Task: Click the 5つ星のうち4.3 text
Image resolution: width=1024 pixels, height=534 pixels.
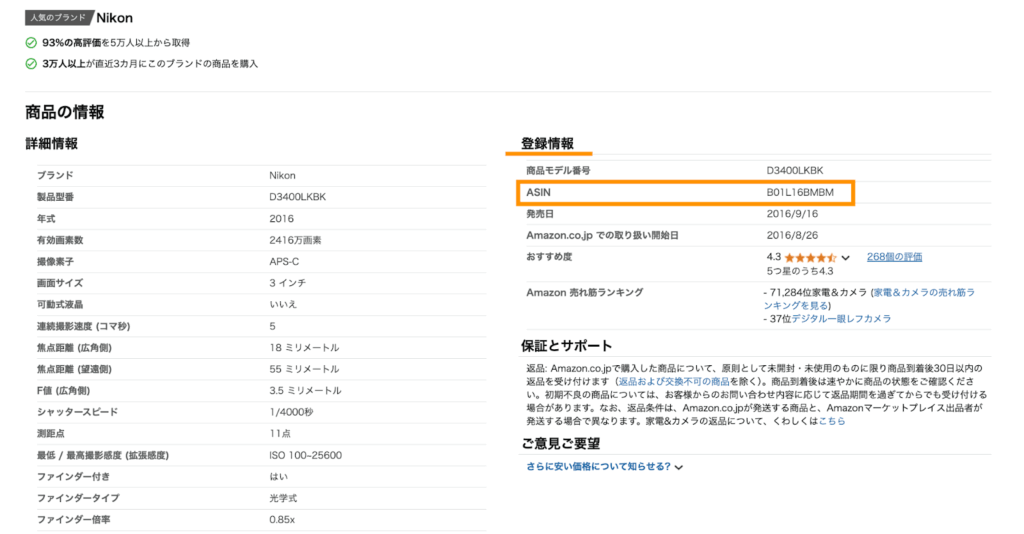Action: click(x=800, y=272)
